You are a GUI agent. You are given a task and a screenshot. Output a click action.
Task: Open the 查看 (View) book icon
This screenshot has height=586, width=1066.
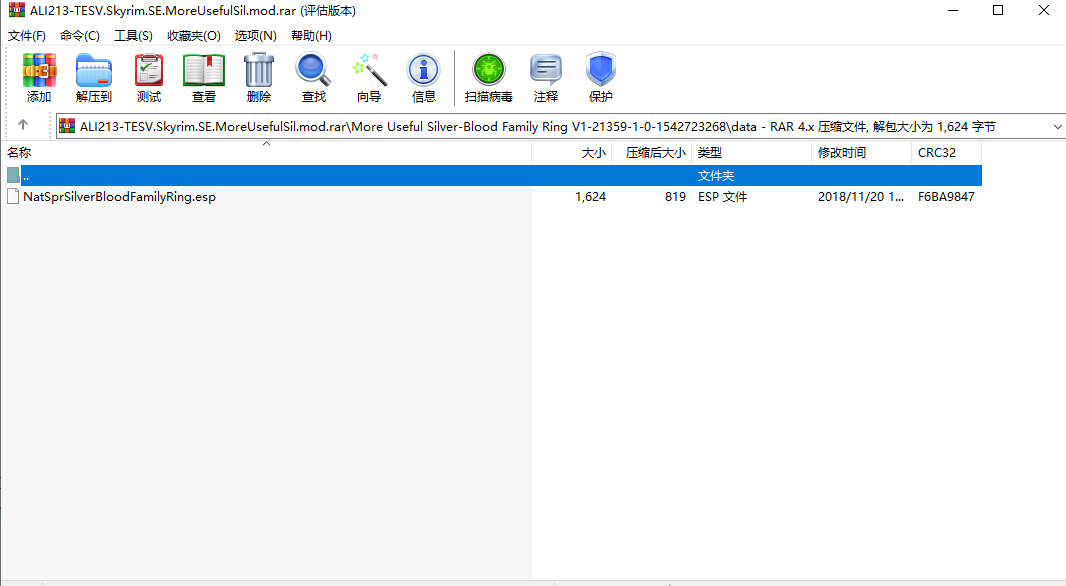tap(204, 78)
